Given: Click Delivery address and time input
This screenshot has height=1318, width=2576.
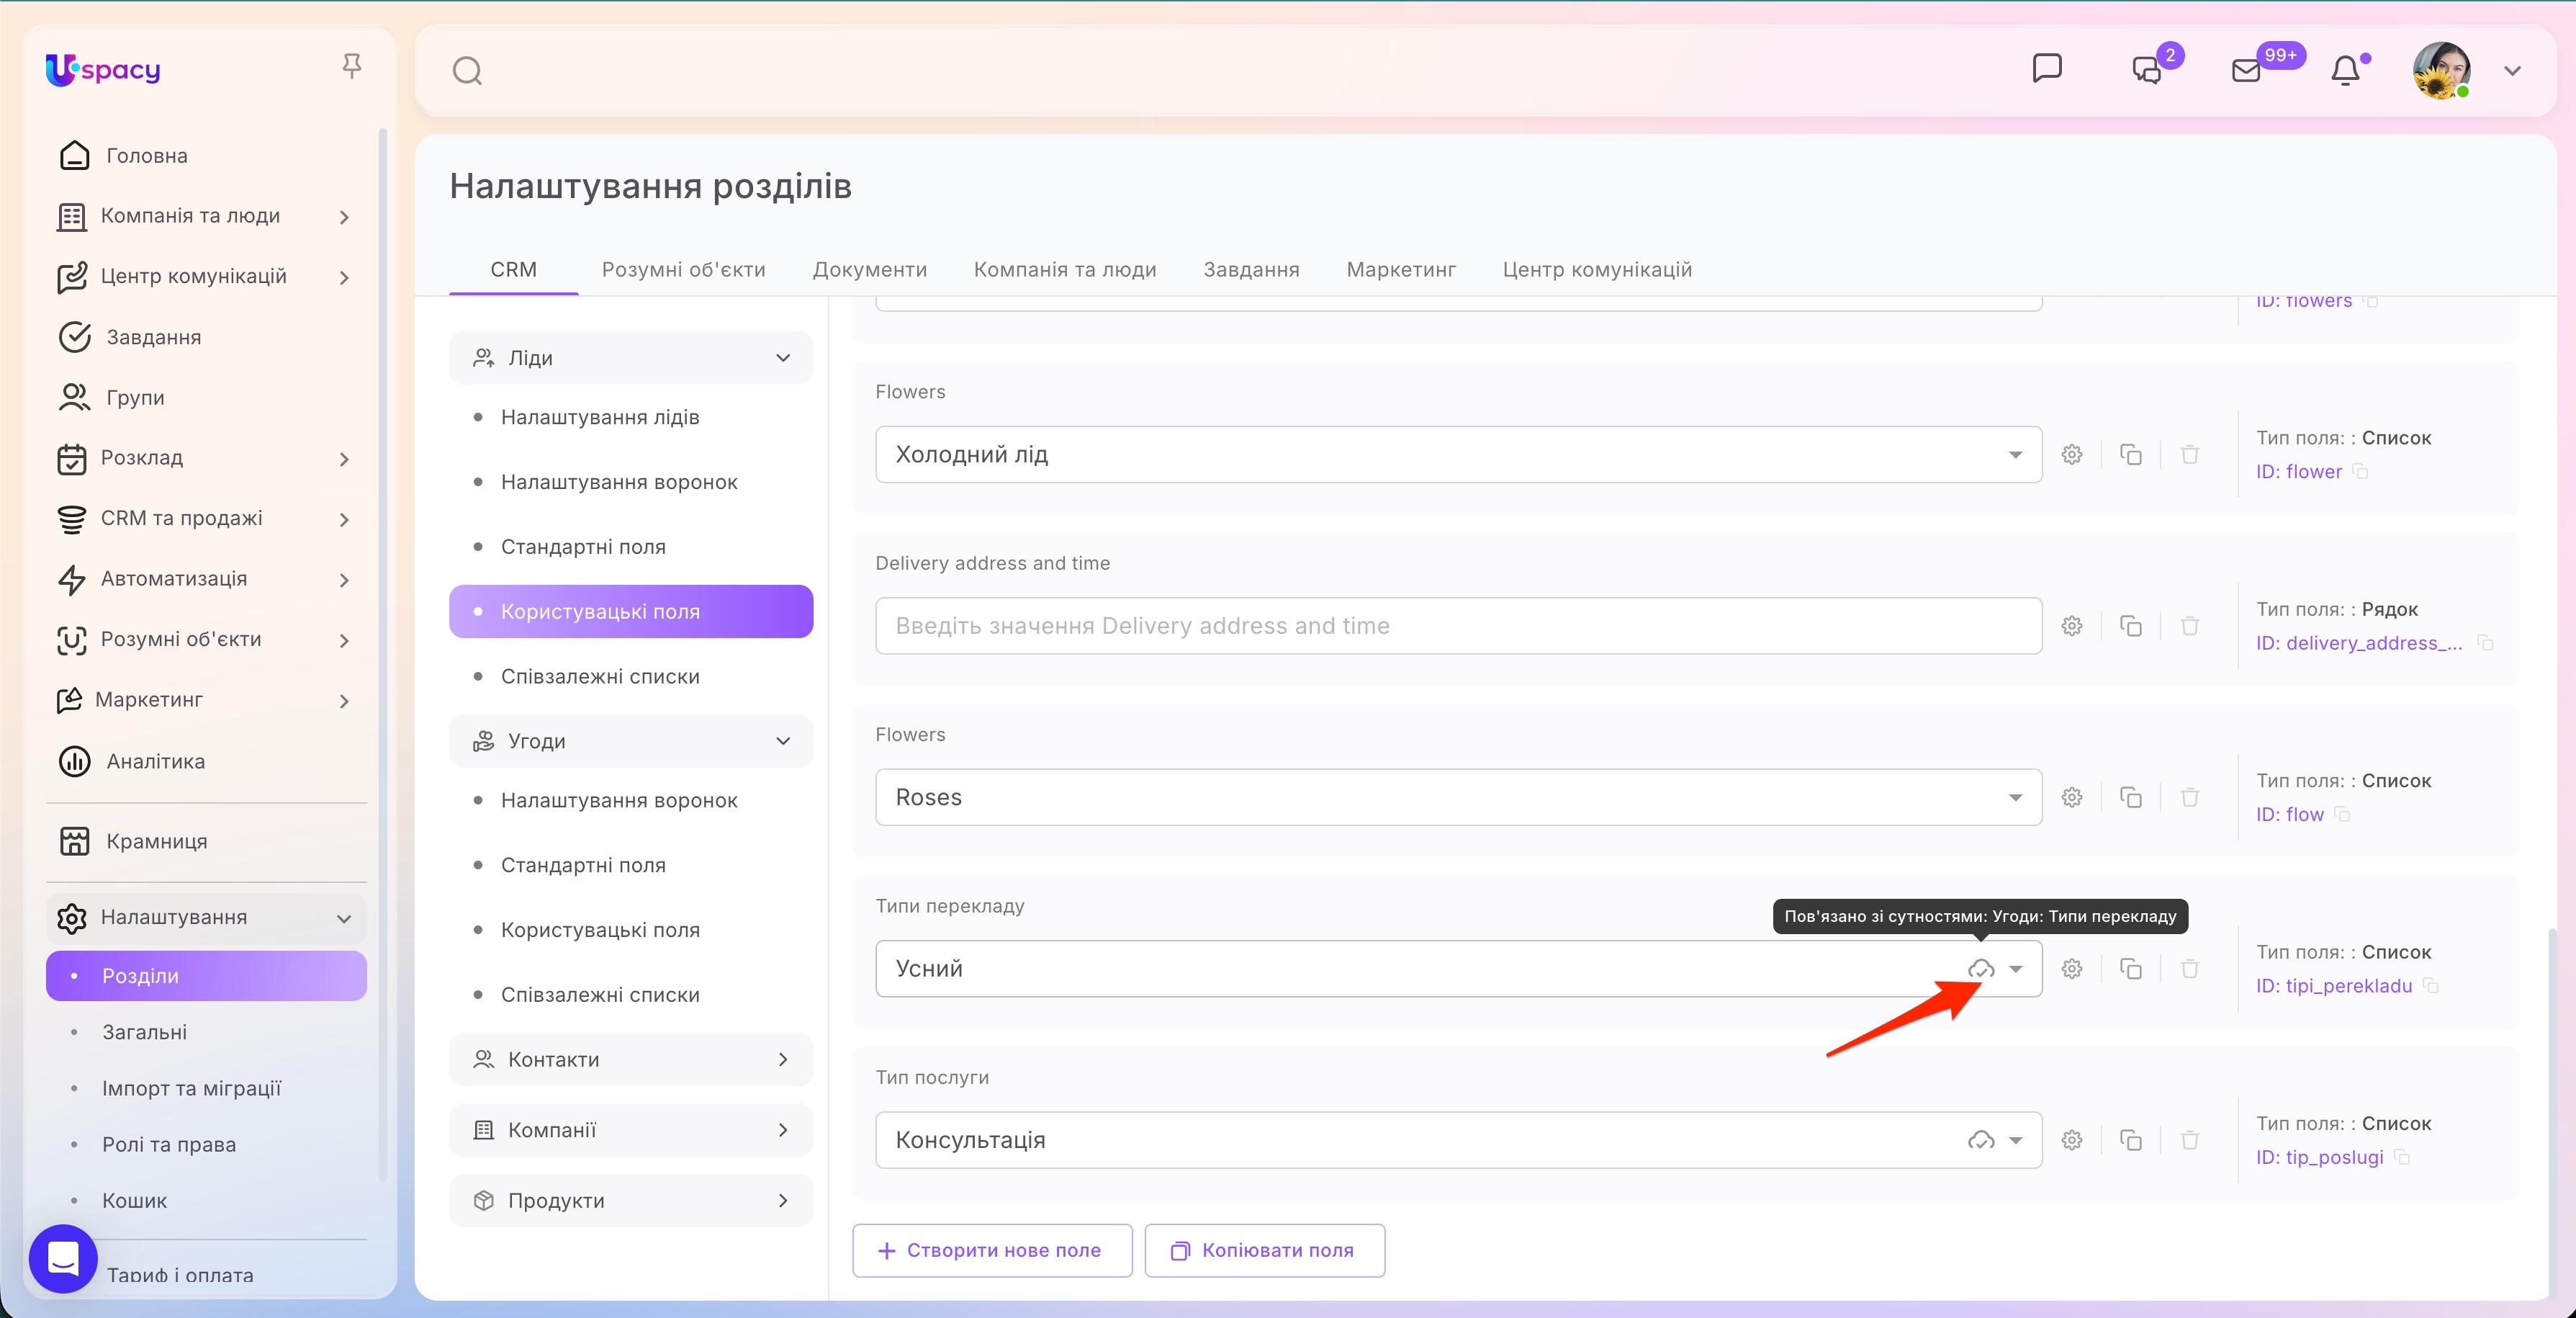Looking at the screenshot, I should 1458,626.
